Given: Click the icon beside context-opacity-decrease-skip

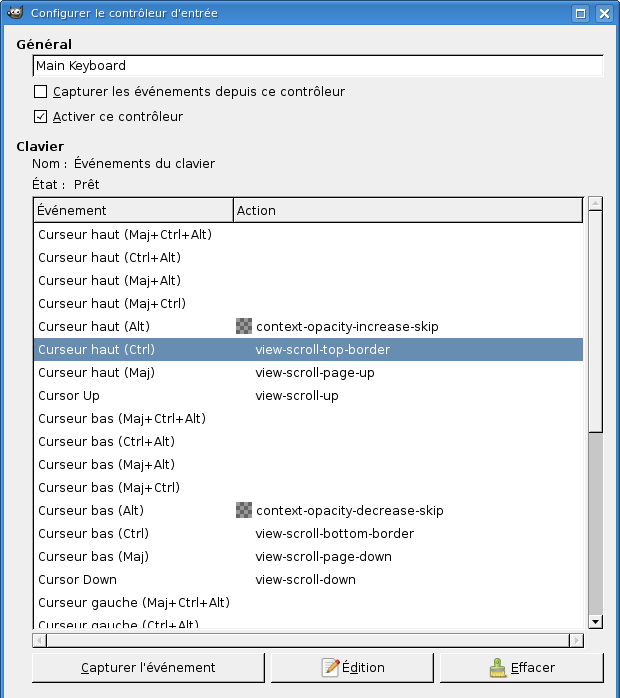Looking at the screenshot, I should (x=244, y=510).
